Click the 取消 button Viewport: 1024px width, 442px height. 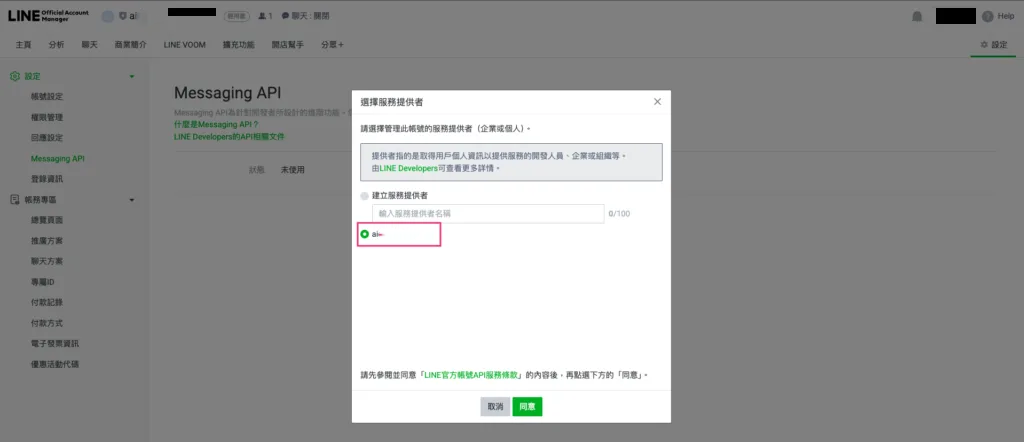click(x=495, y=406)
